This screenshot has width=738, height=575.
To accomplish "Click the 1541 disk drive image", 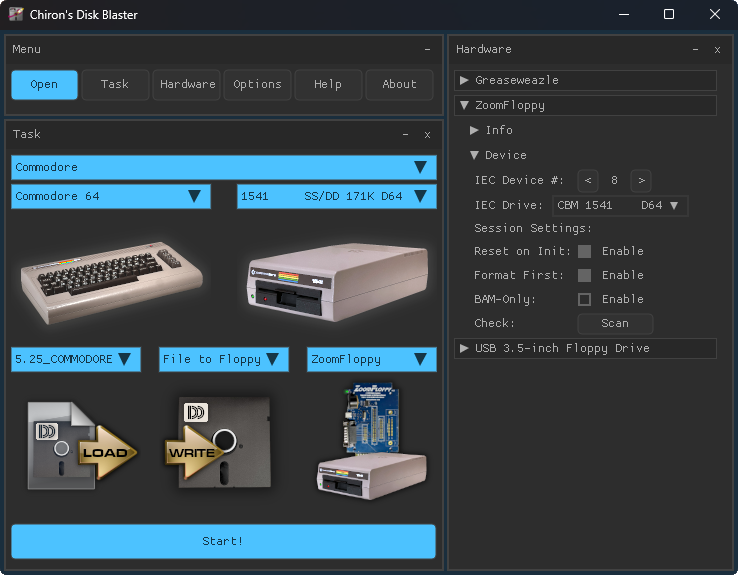I will [x=337, y=282].
